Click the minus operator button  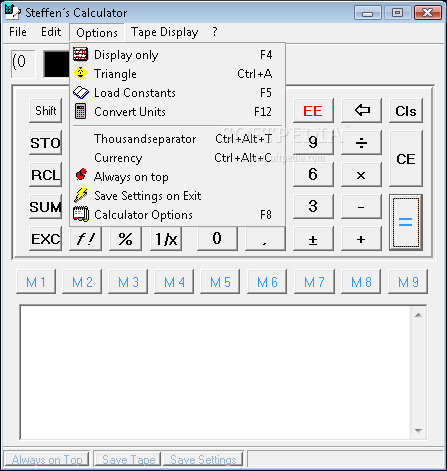(x=361, y=207)
